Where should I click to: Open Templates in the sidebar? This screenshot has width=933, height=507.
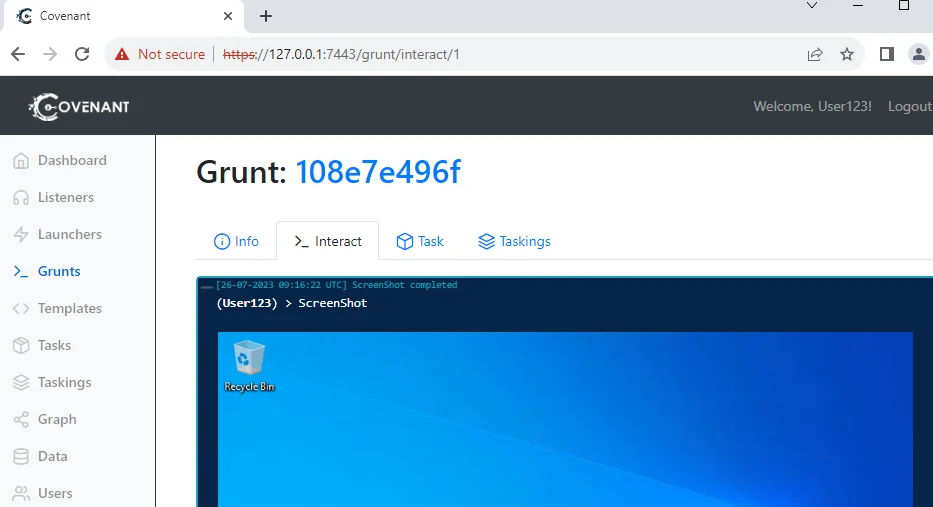click(x=57, y=308)
